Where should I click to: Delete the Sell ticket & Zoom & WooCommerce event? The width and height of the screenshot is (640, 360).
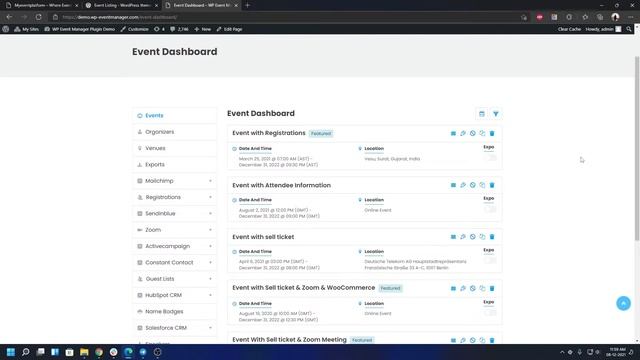[x=492, y=289]
